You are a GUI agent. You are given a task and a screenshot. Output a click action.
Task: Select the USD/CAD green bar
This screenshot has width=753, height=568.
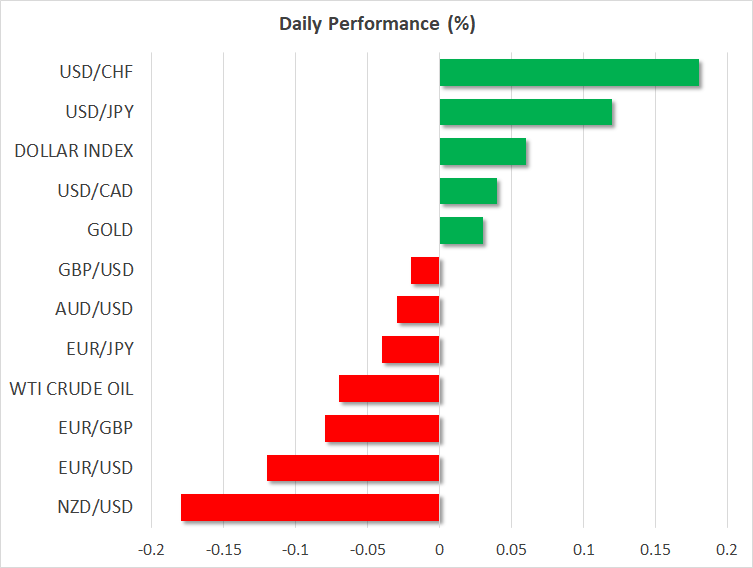pyautogui.click(x=468, y=191)
